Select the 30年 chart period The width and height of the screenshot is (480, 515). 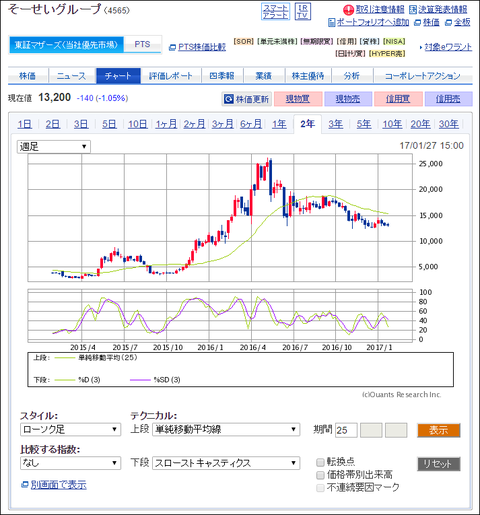[x=449, y=124]
